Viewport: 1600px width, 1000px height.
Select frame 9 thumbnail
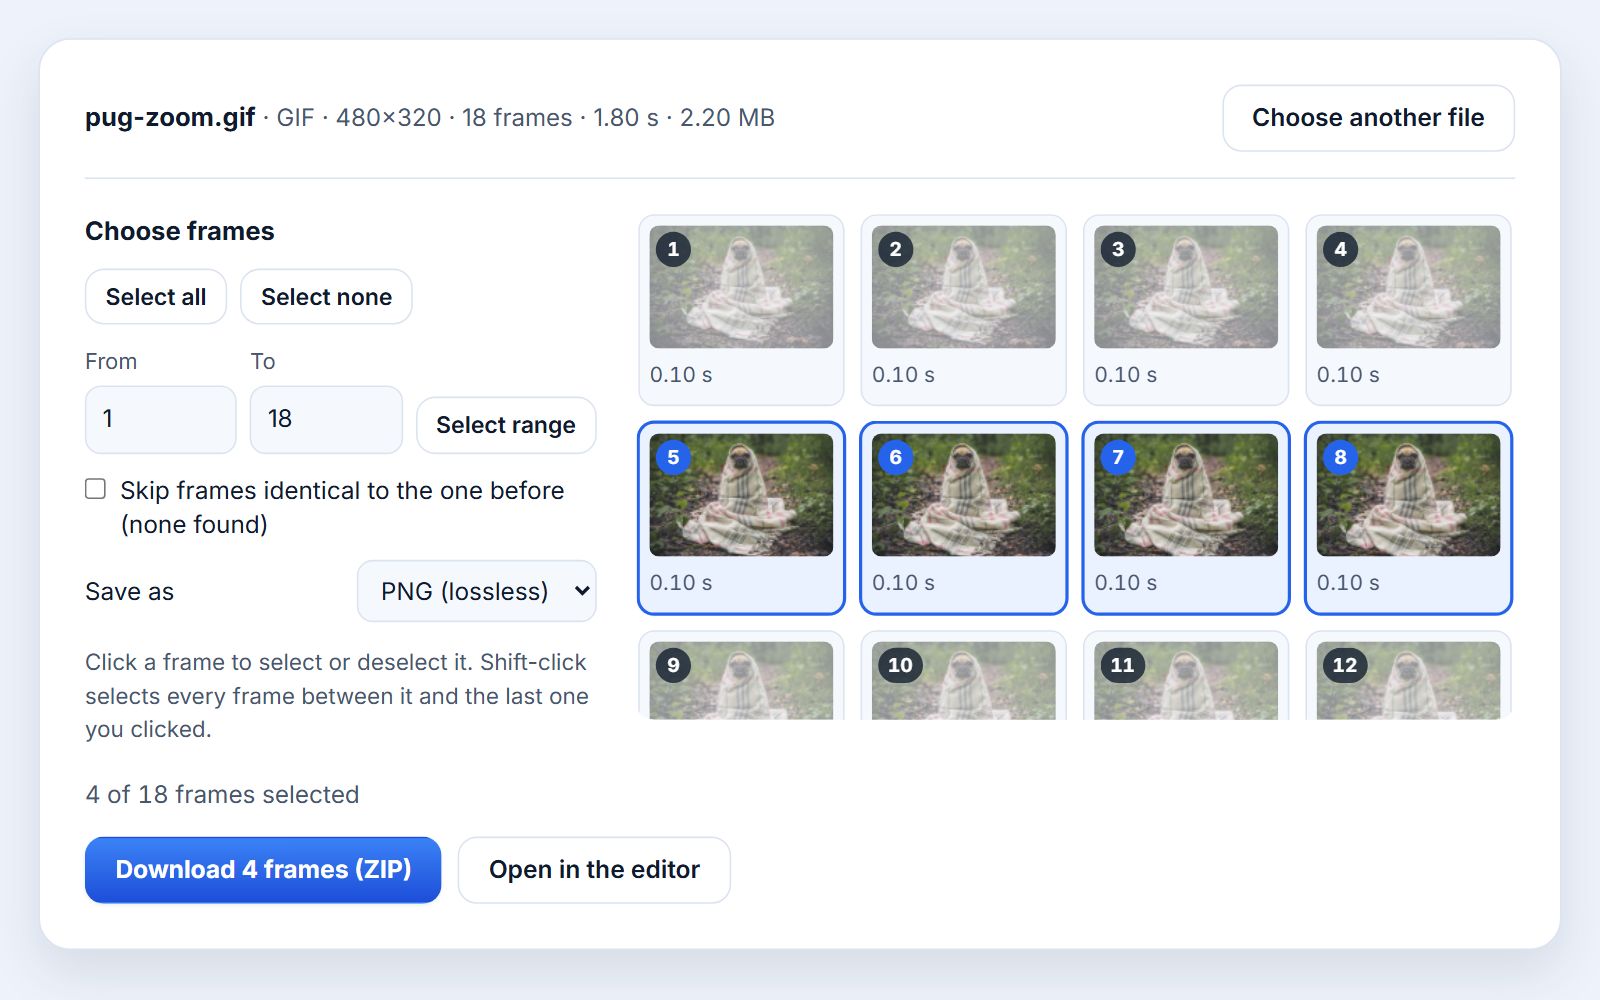coord(741,676)
